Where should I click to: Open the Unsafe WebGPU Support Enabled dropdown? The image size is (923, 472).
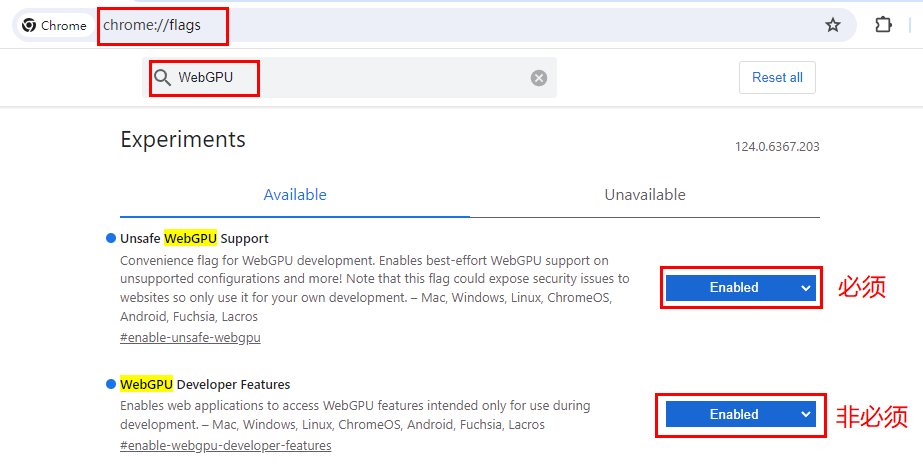coord(741,288)
